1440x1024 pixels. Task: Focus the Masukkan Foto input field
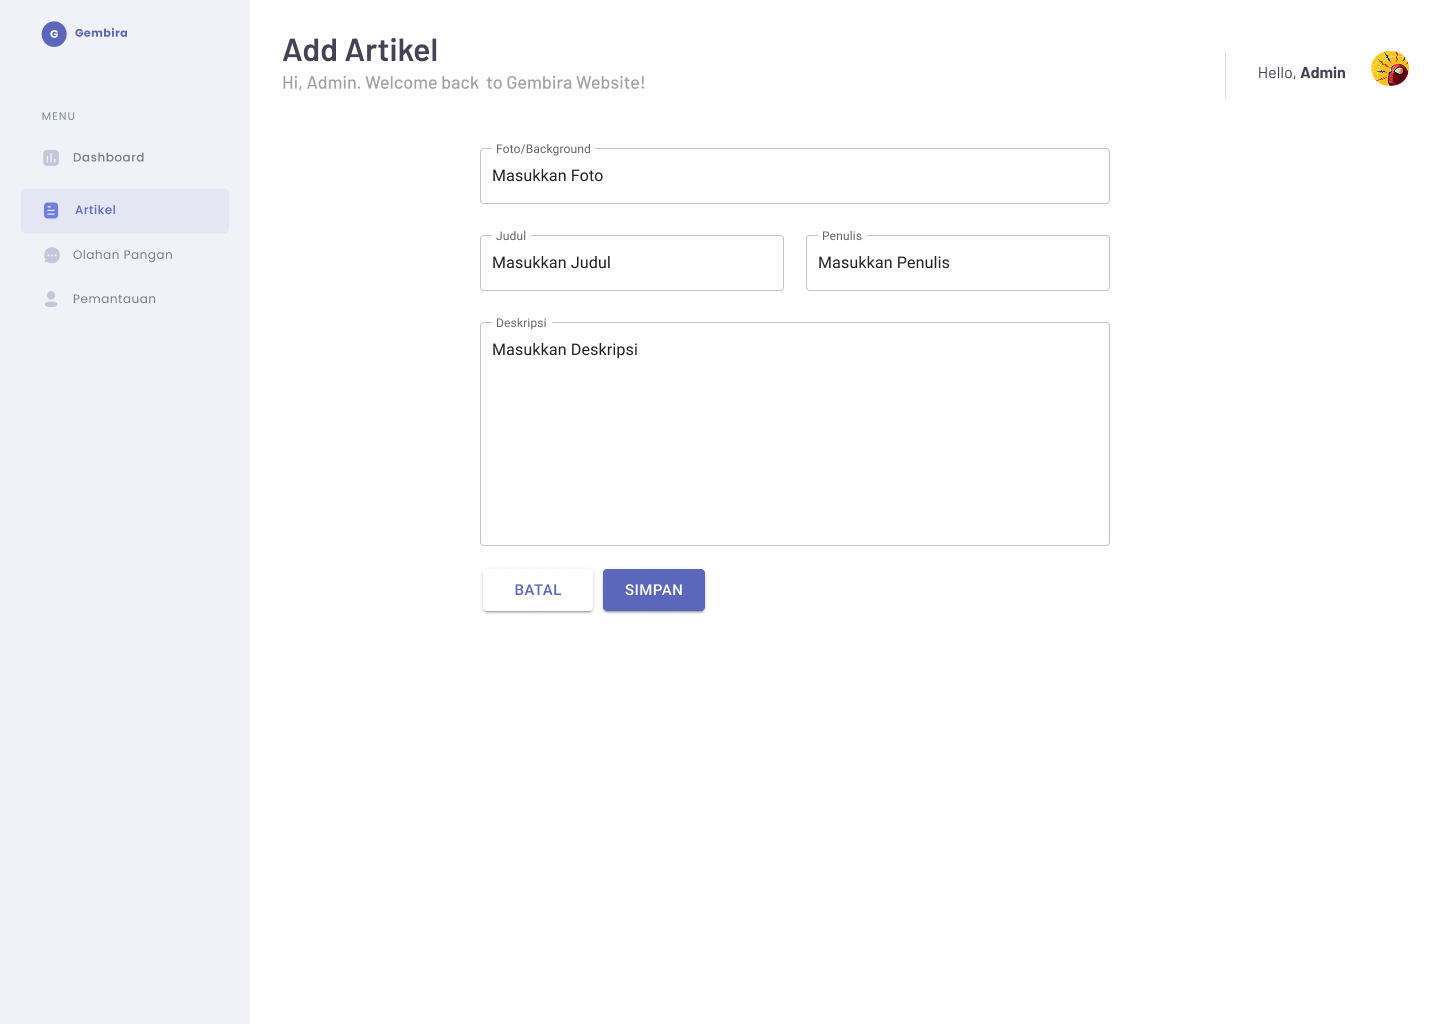794,176
